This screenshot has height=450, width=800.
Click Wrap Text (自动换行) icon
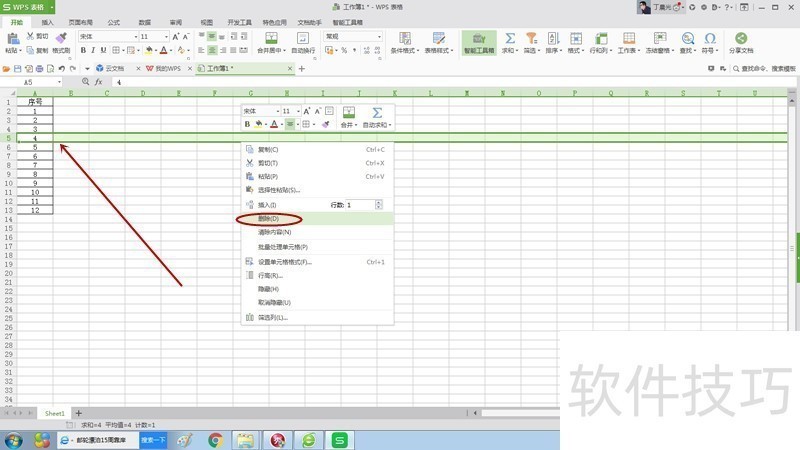pos(303,38)
